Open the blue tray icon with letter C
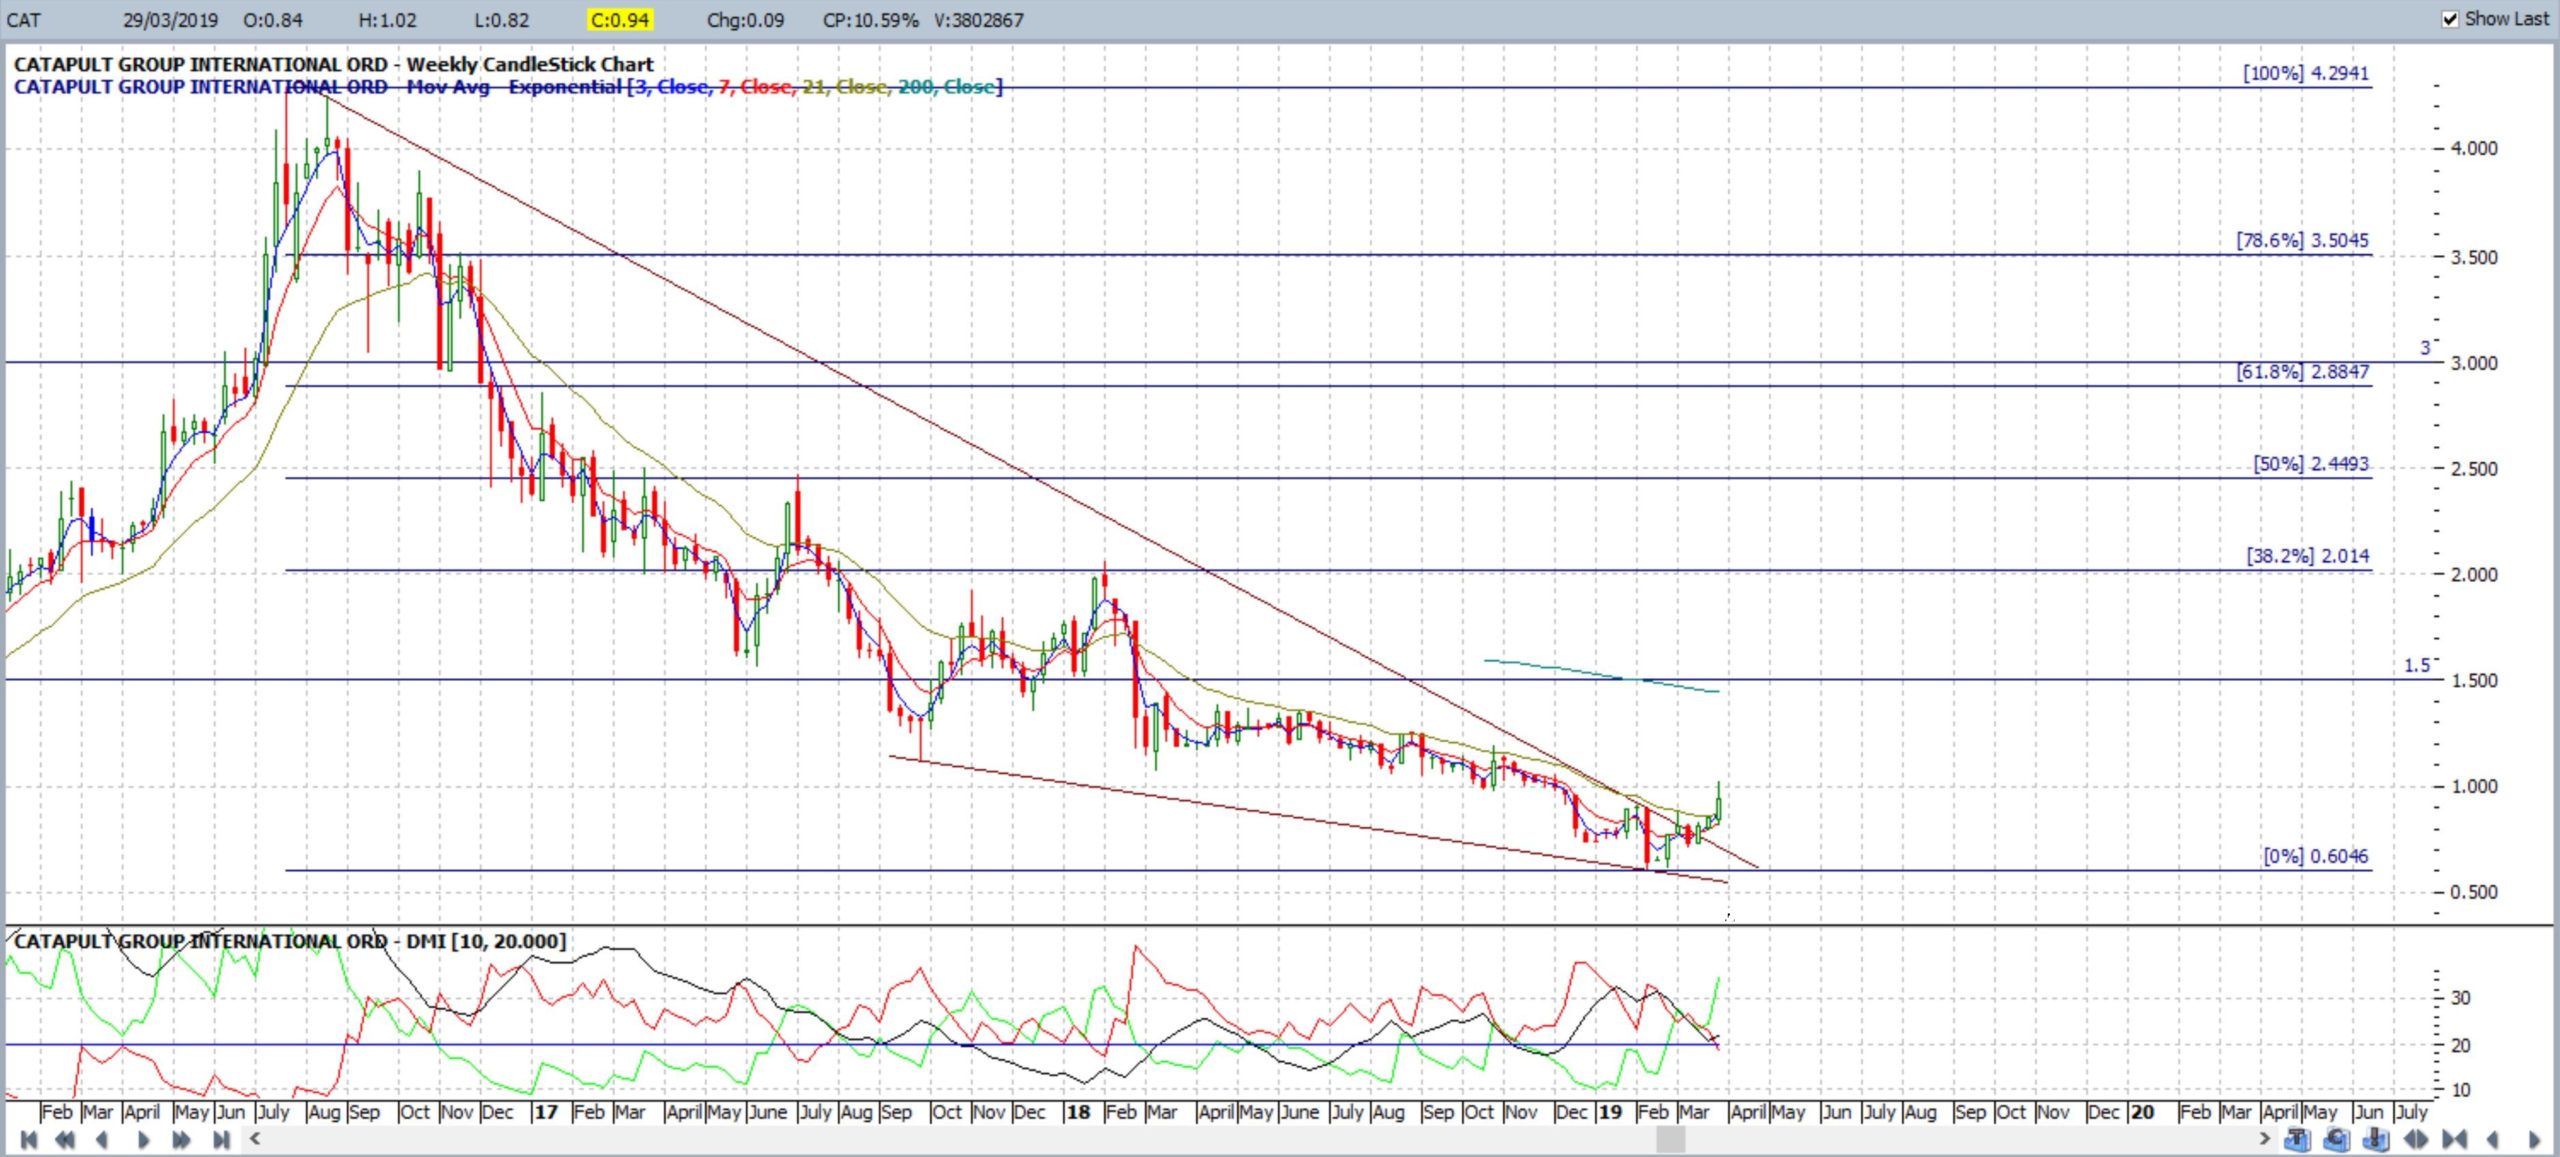The height and width of the screenshot is (1157, 2560). (x=2337, y=1139)
